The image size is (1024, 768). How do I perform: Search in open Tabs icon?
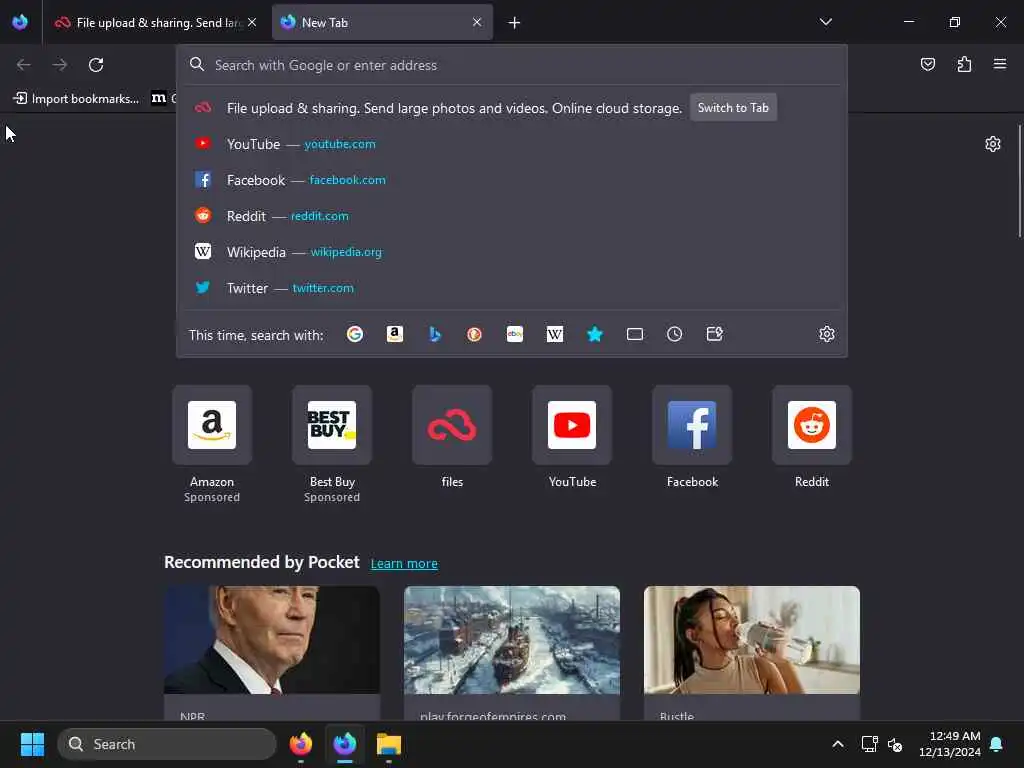pos(635,334)
